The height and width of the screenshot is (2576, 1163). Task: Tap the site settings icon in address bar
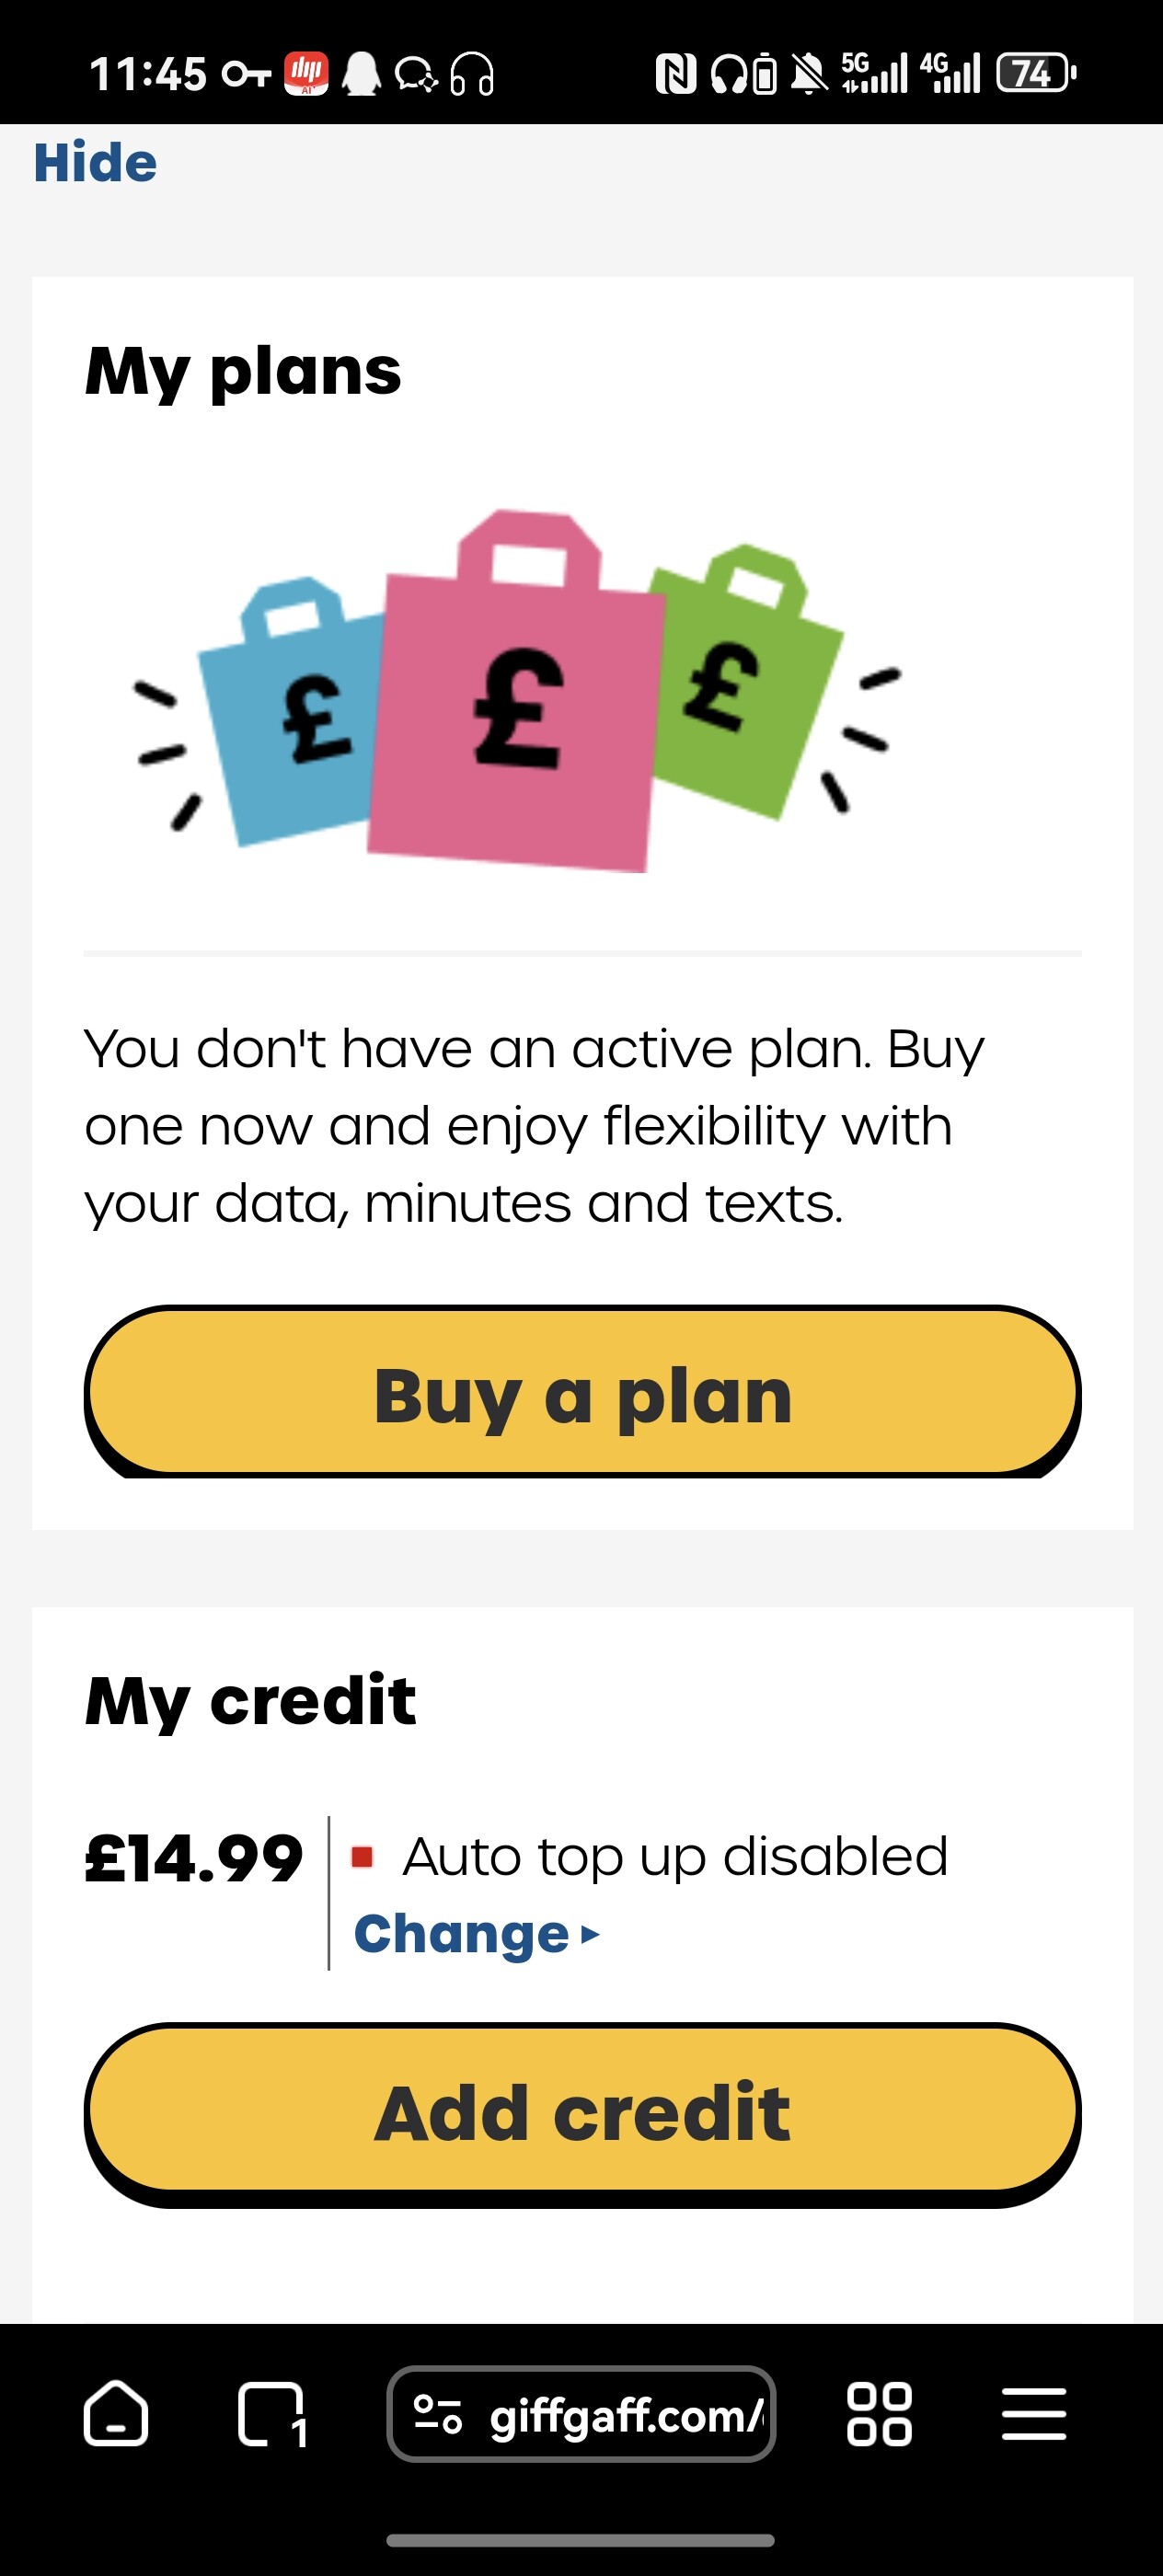click(438, 2414)
